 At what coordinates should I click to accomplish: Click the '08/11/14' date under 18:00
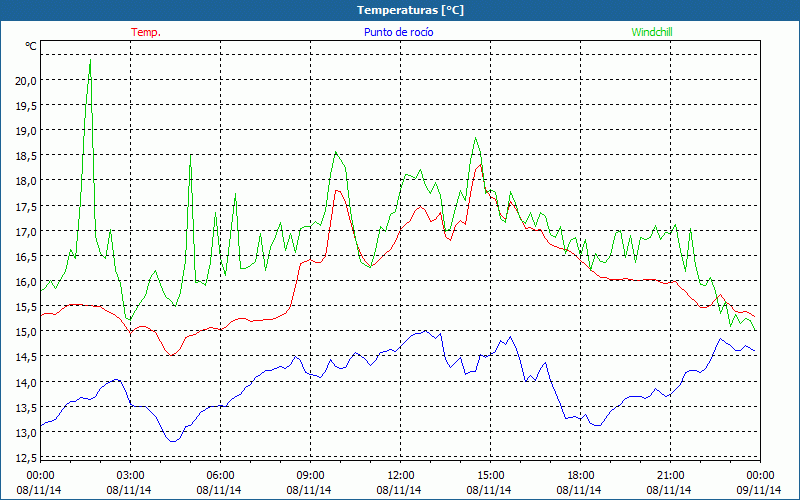(x=579, y=490)
